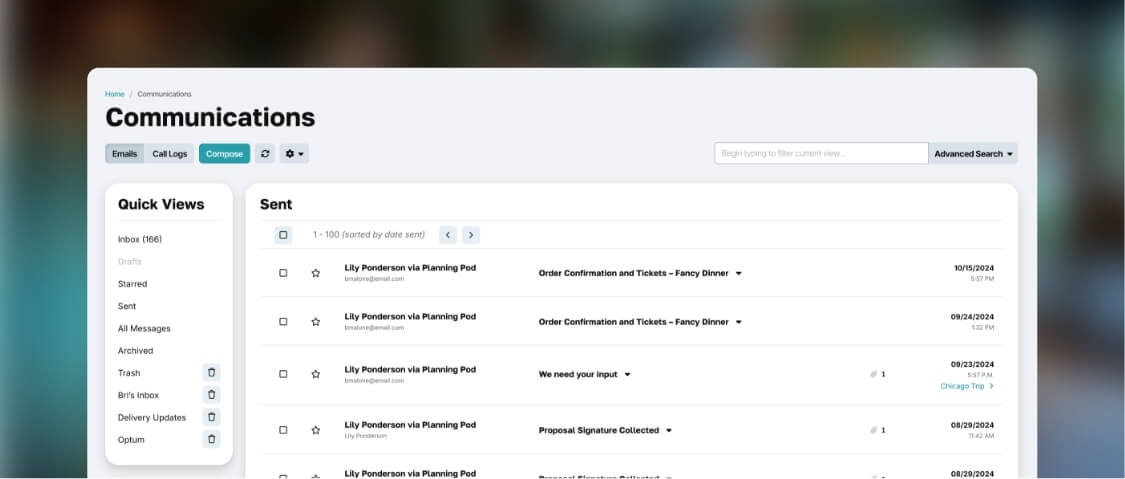Open the 11:42 AM Proposal Signature Collected subject

point(599,430)
